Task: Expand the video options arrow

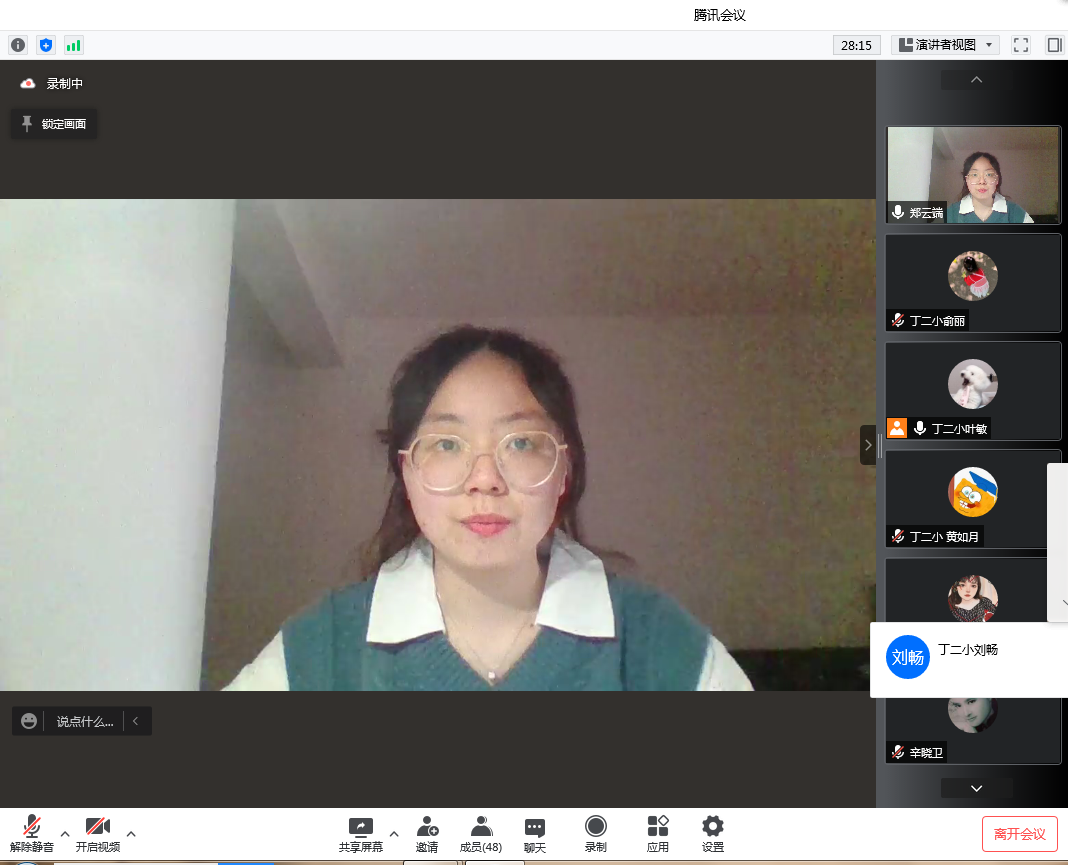Action: 131,833
